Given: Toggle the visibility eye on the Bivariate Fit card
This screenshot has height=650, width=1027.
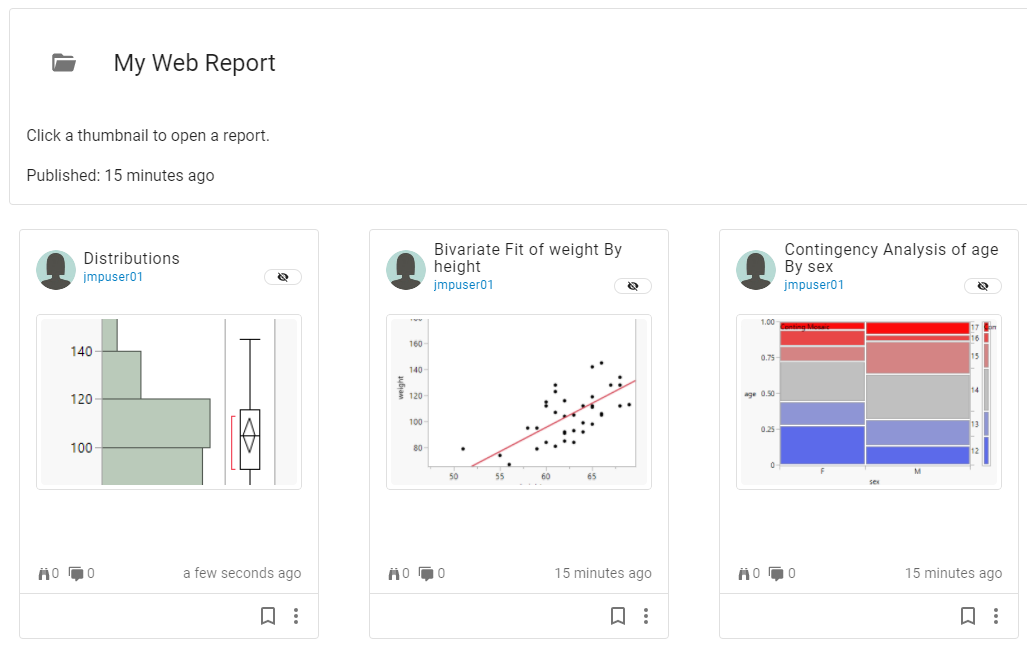Looking at the screenshot, I should coord(632,285).
